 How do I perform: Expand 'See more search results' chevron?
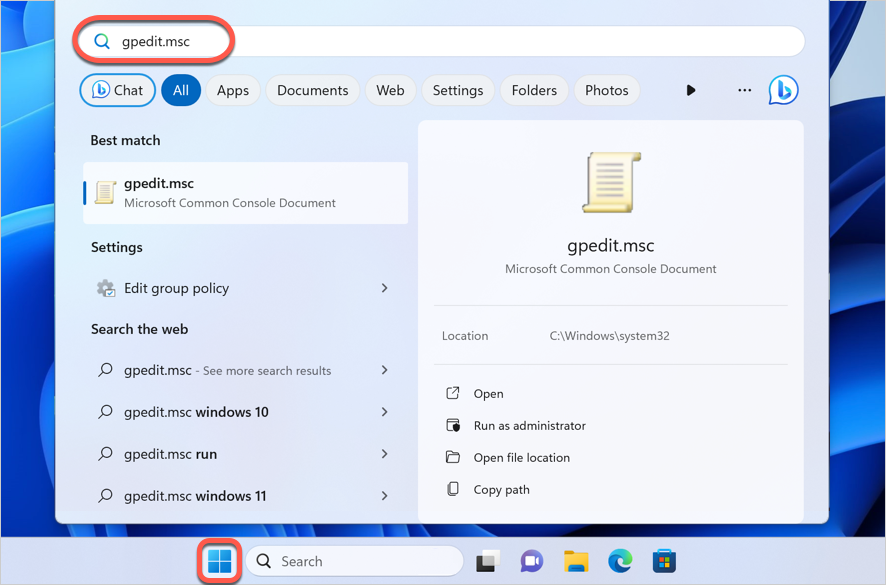pos(384,370)
